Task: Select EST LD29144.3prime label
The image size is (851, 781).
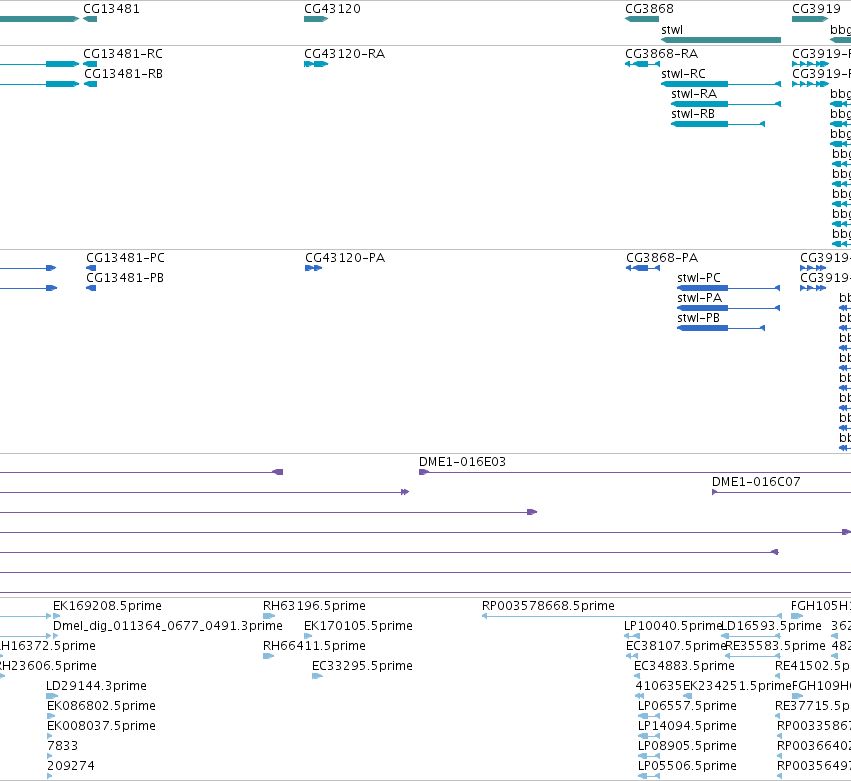Action: tap(97, 686)
